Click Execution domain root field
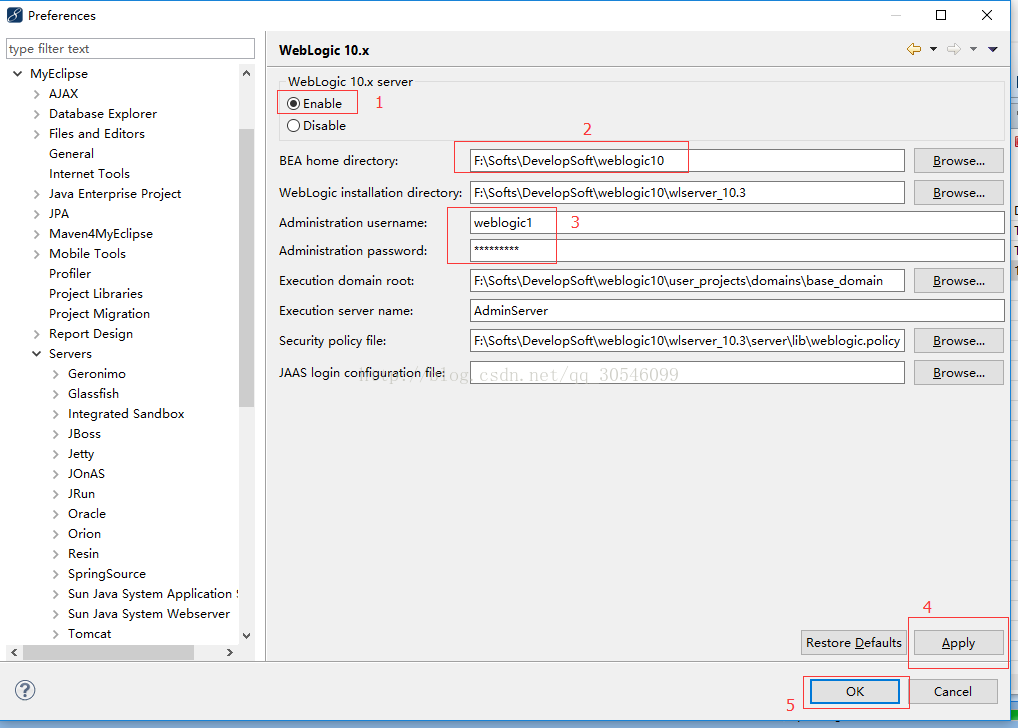This screenshot has height=728, width=1018. [x=687, y=281]
